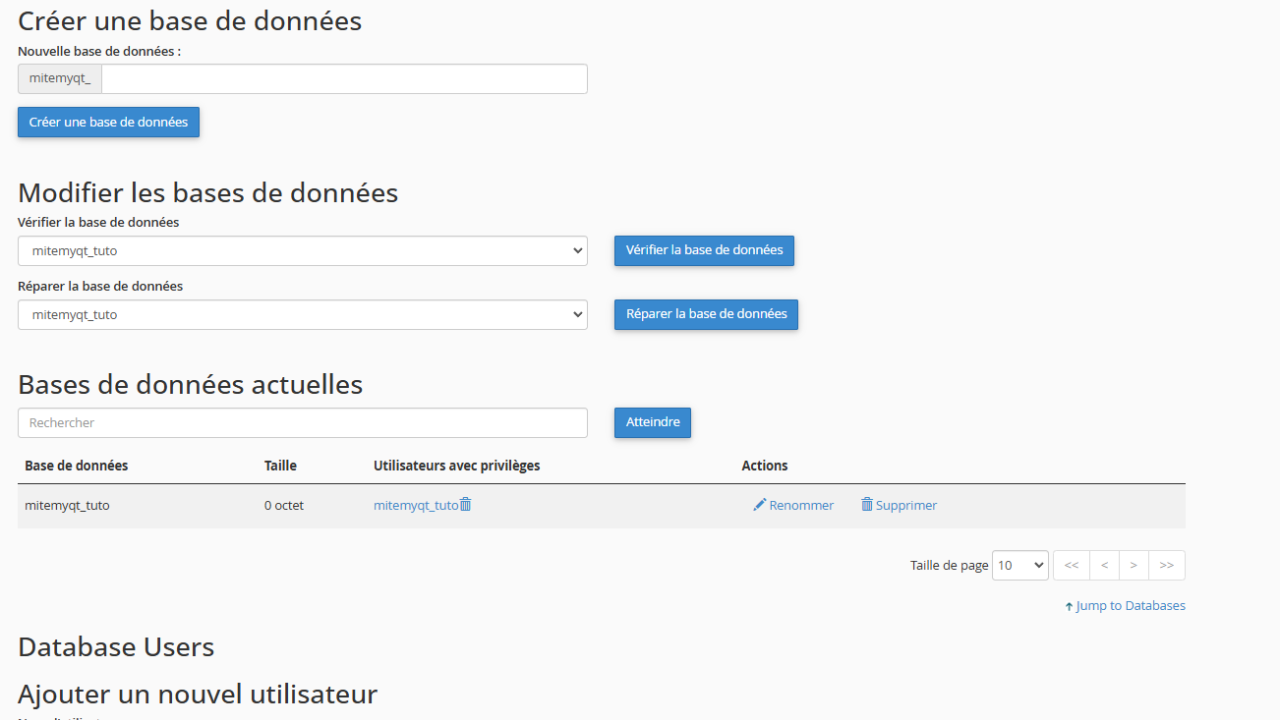Go to previous page with < button
Viewport: 1280px width, 720px height.
[x=1104, y=565]
